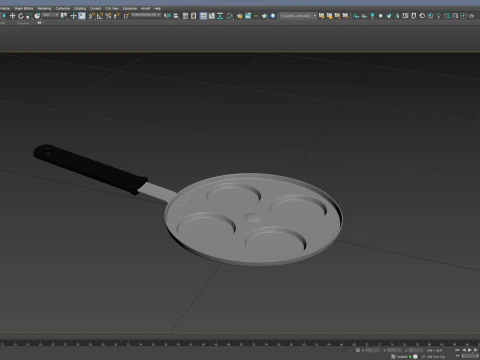This screenshot has width=480, height=360.
Task: Toggle 3D Snaps
Action: pyautogui.click(x=91, y=16)
